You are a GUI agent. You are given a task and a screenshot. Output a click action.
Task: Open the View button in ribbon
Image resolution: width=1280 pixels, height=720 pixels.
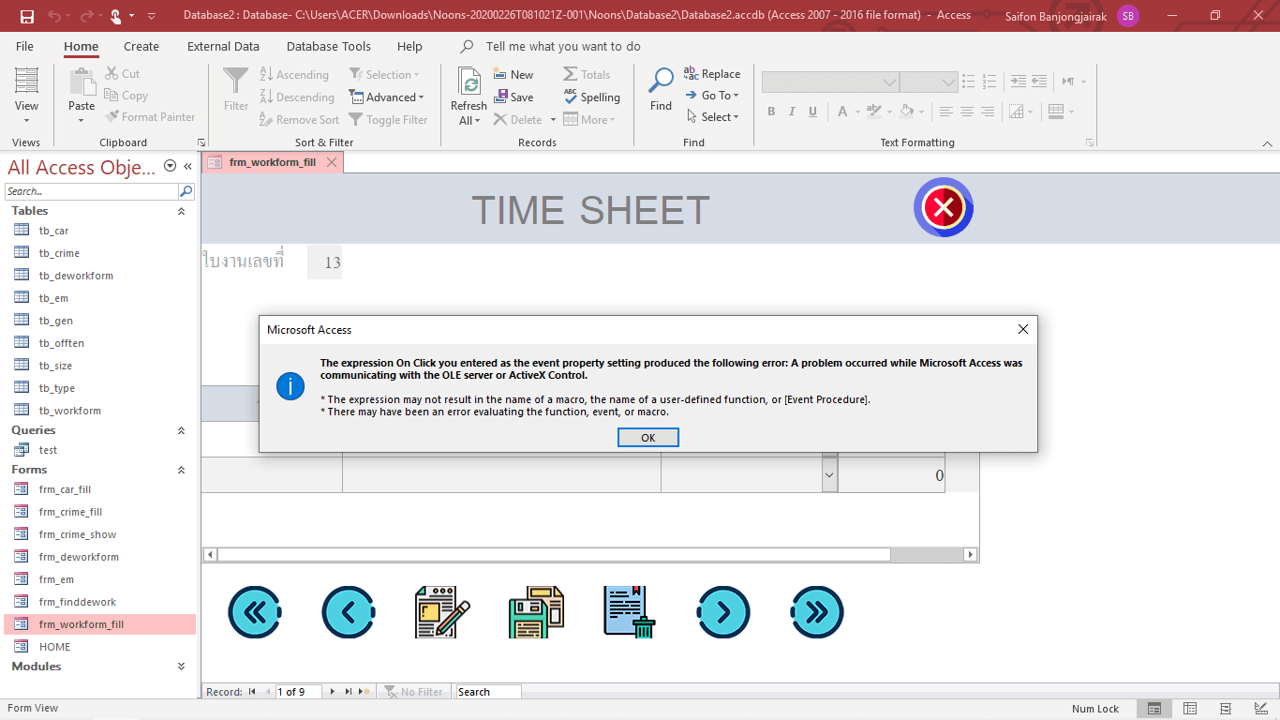[x=27, y=96]
